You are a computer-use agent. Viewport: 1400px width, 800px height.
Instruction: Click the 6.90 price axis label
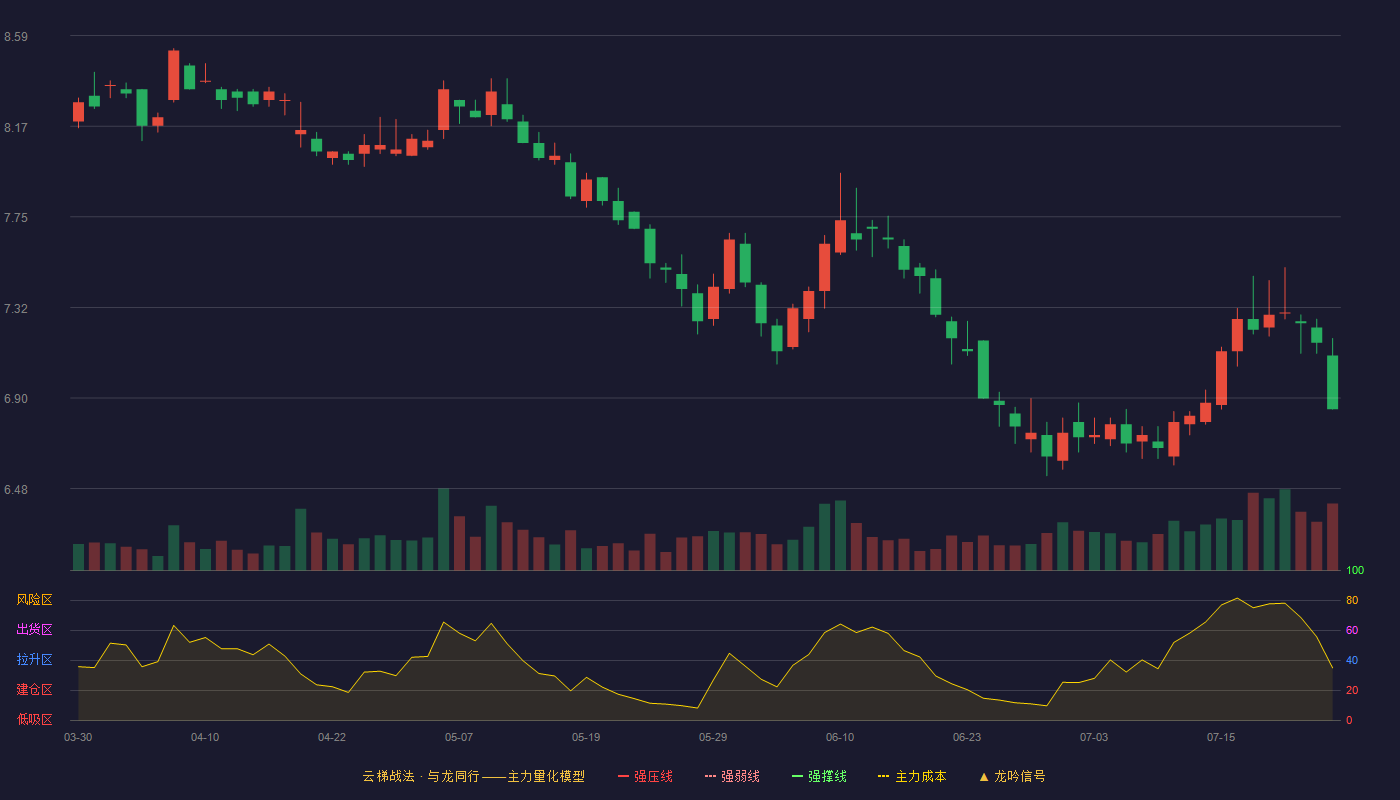coord(16,399)
